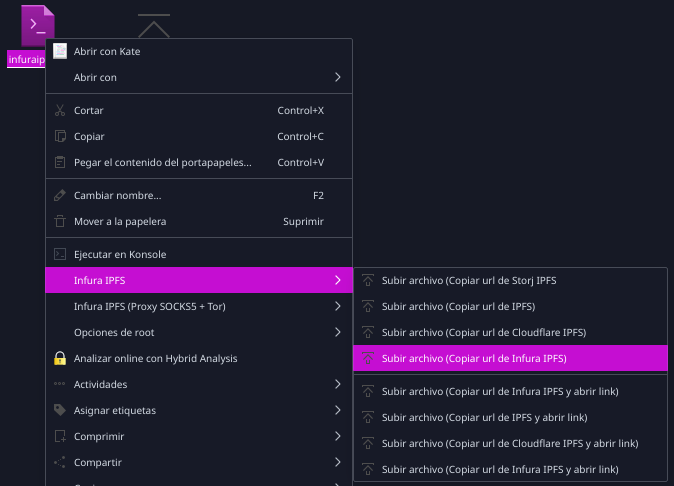Expand the Comprimir submenu arrow
The height and width of the screenshot is (486, 674).
coord(338,437)
